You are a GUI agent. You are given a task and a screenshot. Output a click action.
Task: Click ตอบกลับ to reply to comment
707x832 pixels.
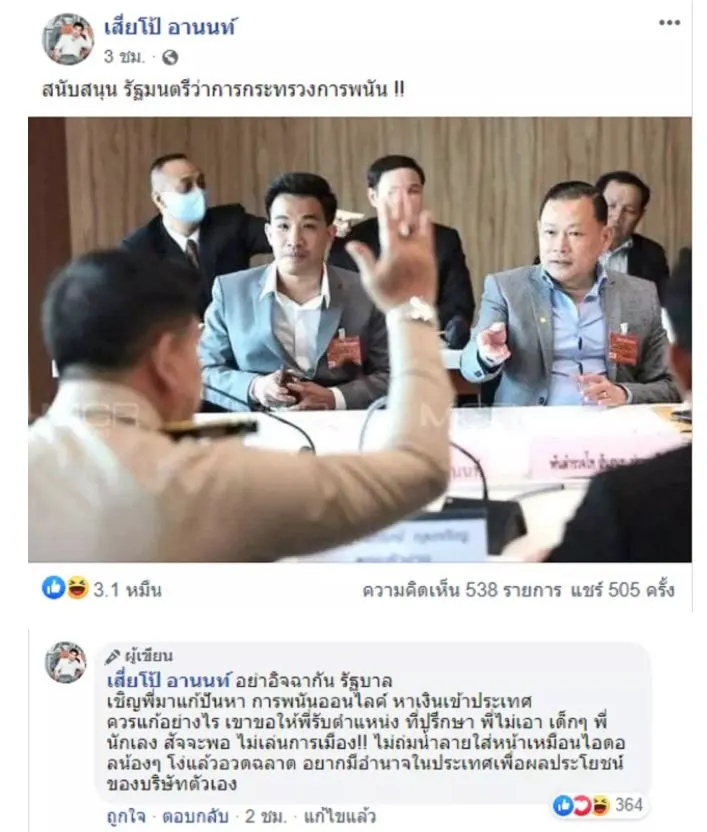[x=195, y=816]
